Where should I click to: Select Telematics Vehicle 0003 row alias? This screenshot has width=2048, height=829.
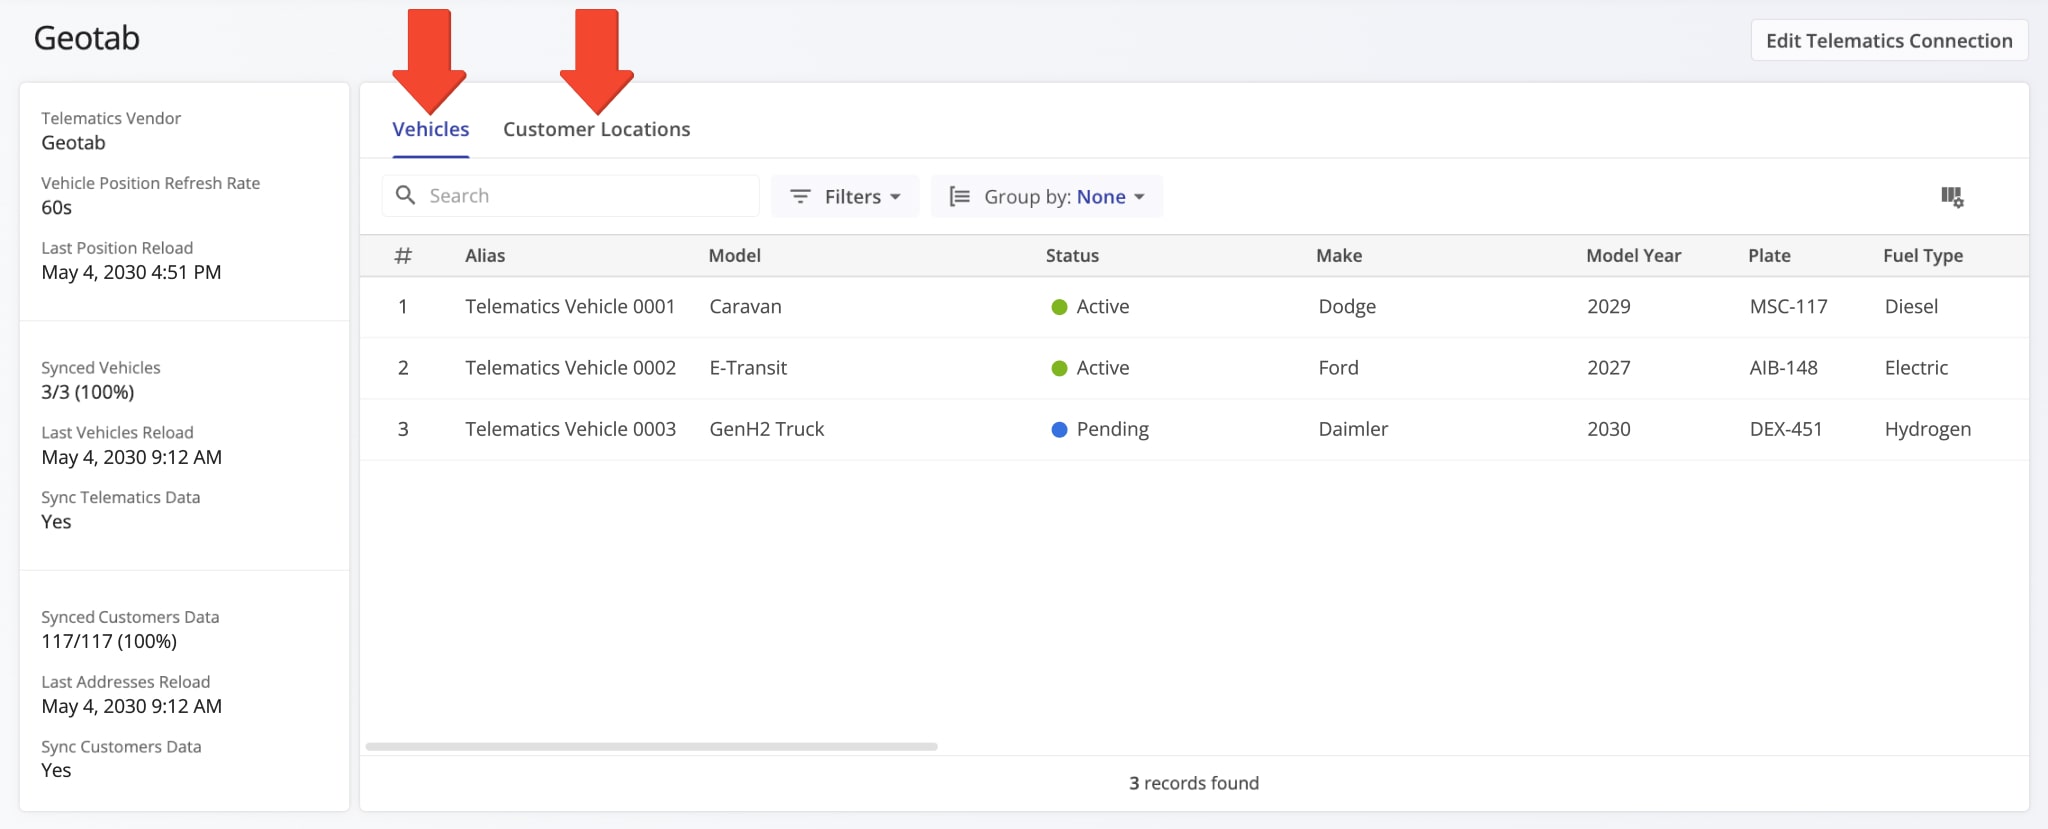(570, 429)
